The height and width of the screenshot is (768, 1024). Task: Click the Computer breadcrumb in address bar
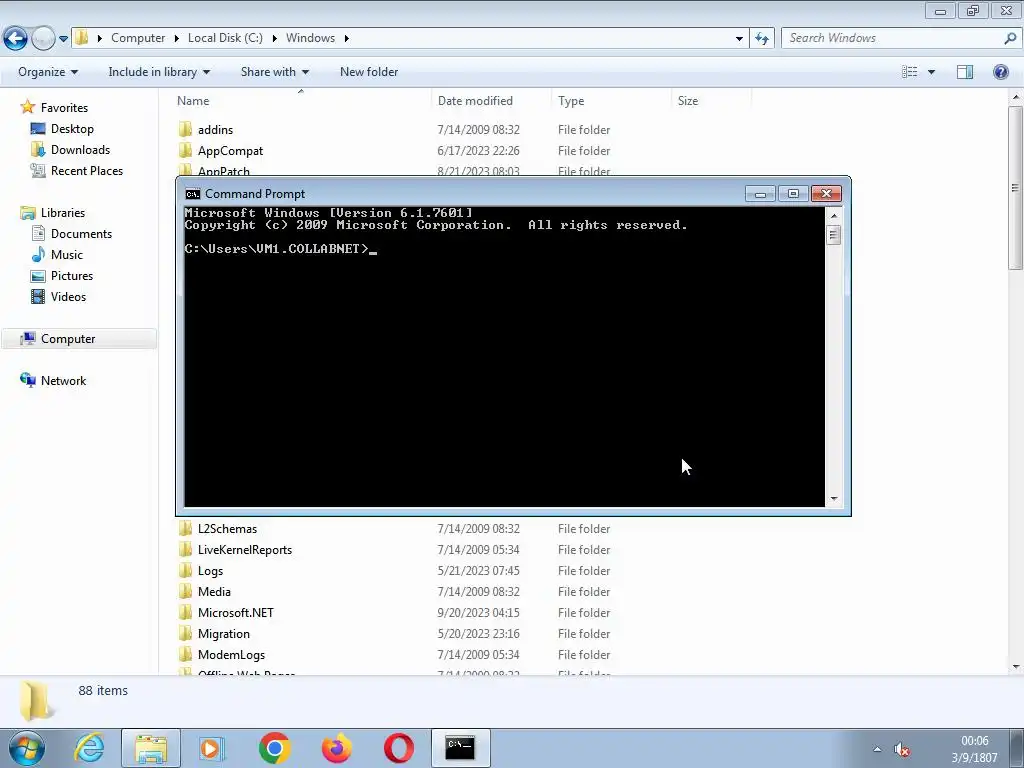tap(138, 38)
